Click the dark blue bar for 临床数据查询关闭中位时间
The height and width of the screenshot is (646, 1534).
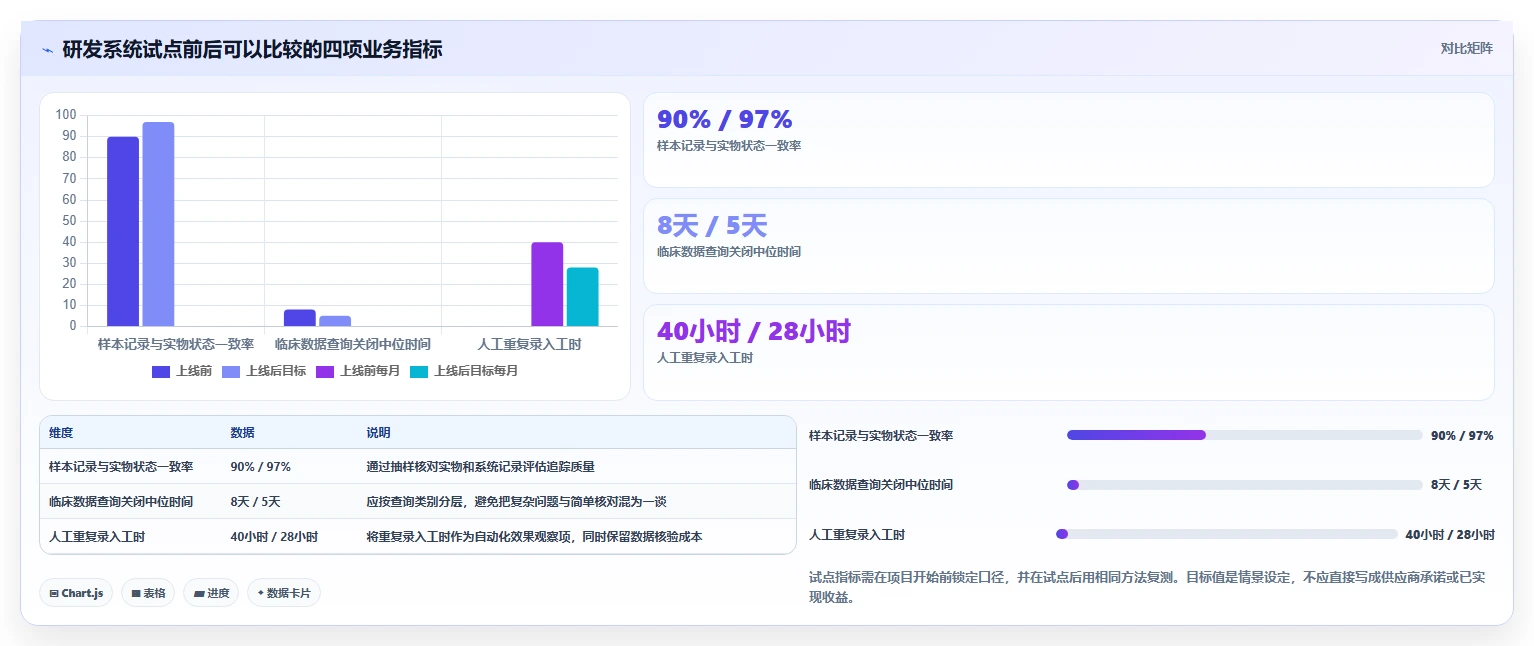point(299,318)
